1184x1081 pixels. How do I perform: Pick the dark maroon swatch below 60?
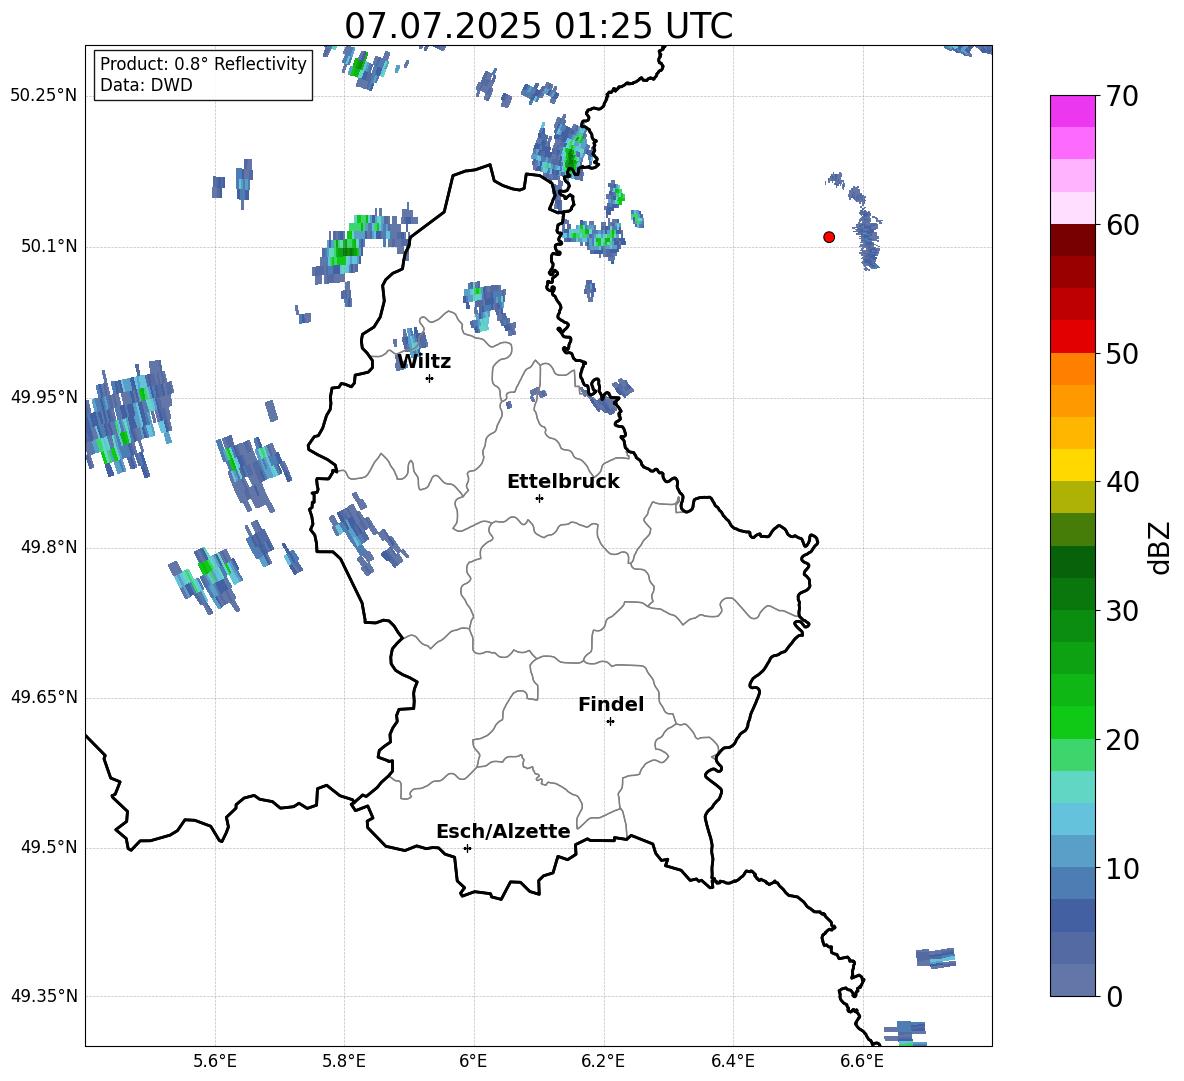(x=1073, y=240)
